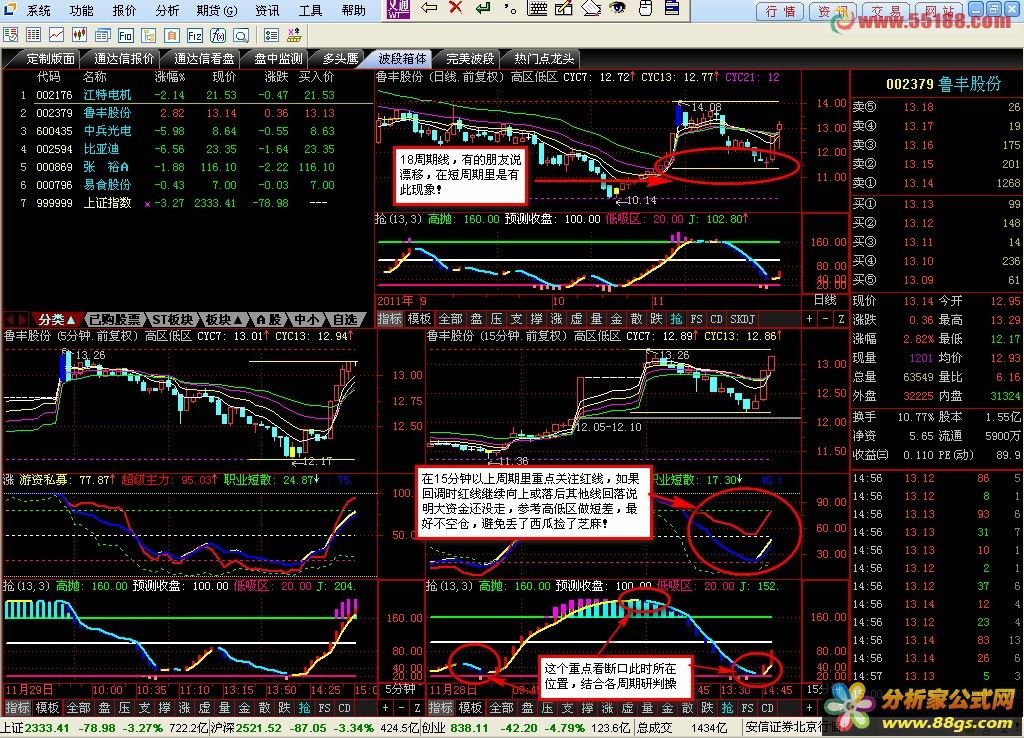The width and height of the screenshot is (1024, 738).
Task: Expand the 分类▲ category dropdown
Action: [56, 320]
